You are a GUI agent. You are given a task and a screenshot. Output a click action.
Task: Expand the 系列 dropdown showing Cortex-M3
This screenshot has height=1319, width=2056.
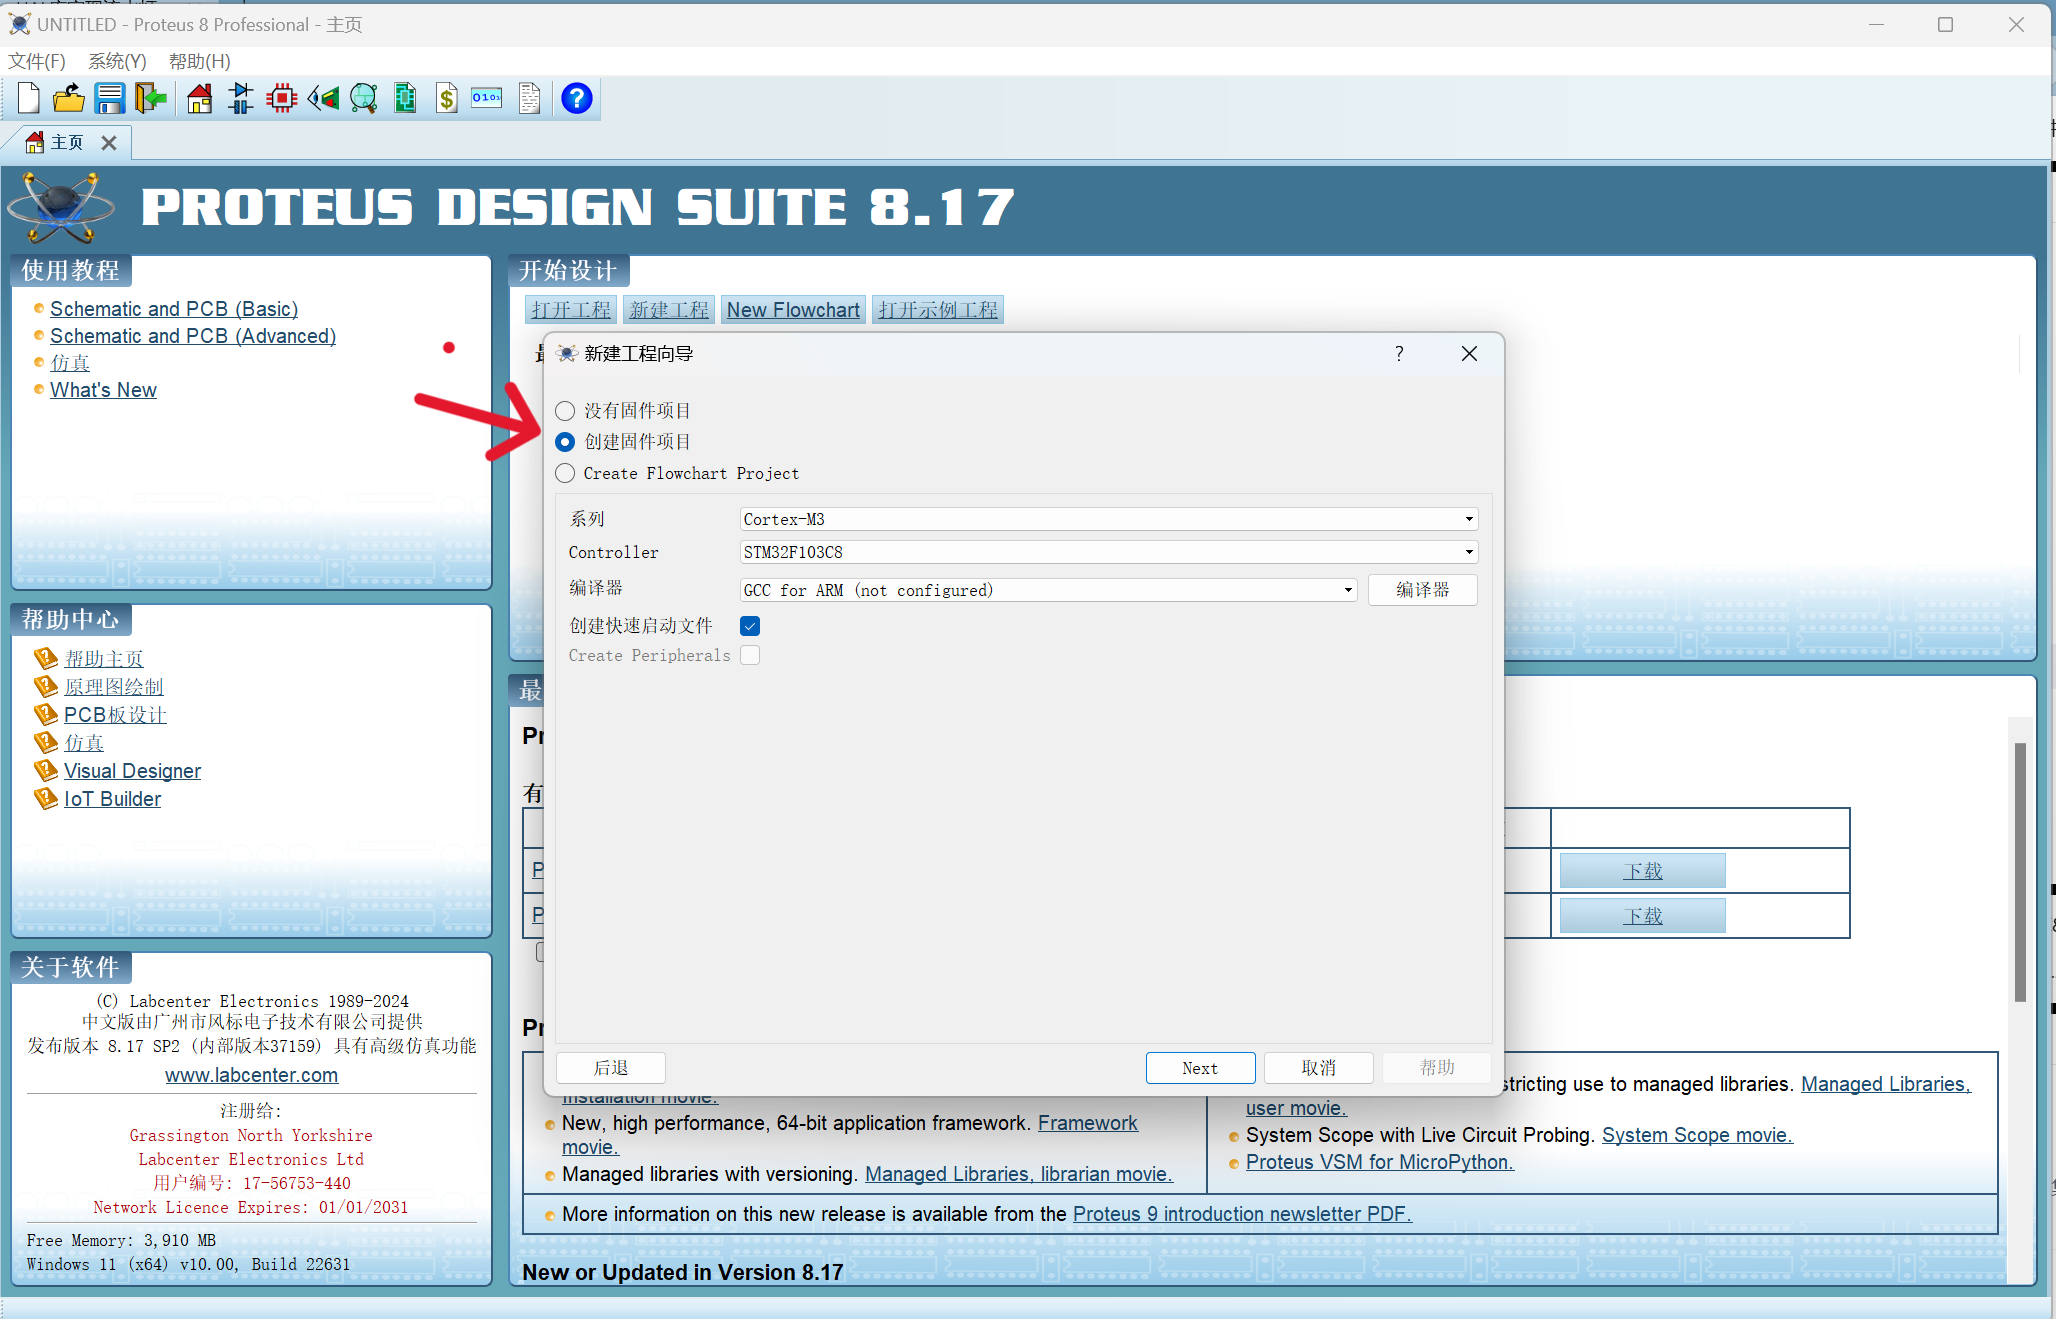click(x=1108, y=519)
